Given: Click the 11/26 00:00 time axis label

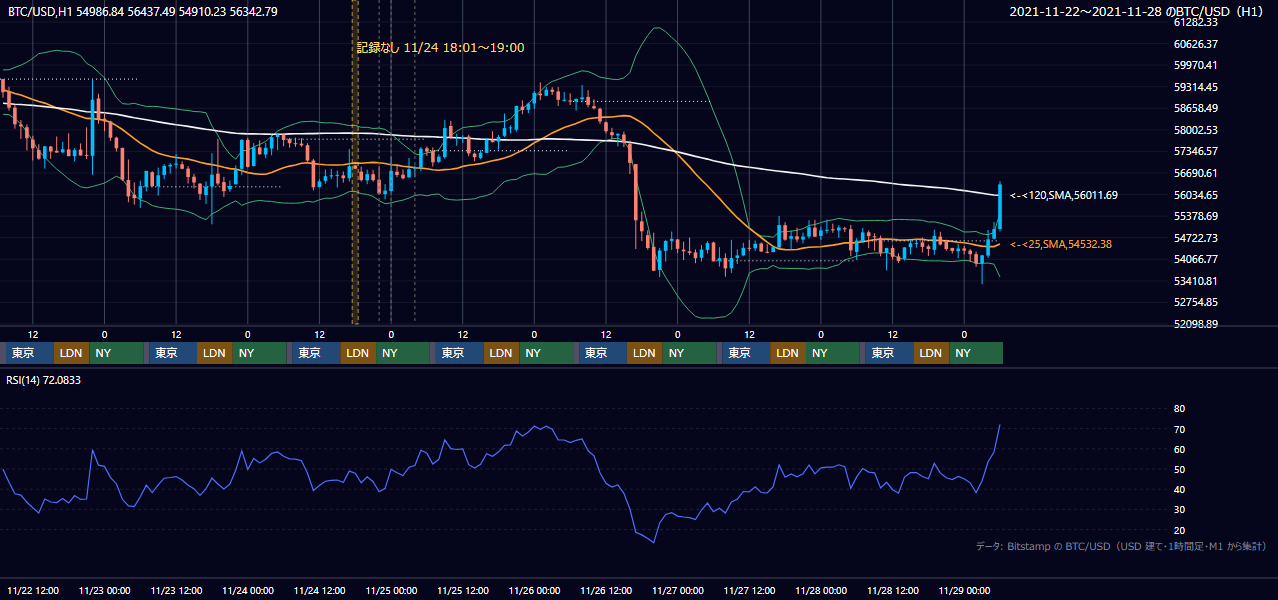Looking at the screenshot, I should pyautogui.click(x=535, y=590).
